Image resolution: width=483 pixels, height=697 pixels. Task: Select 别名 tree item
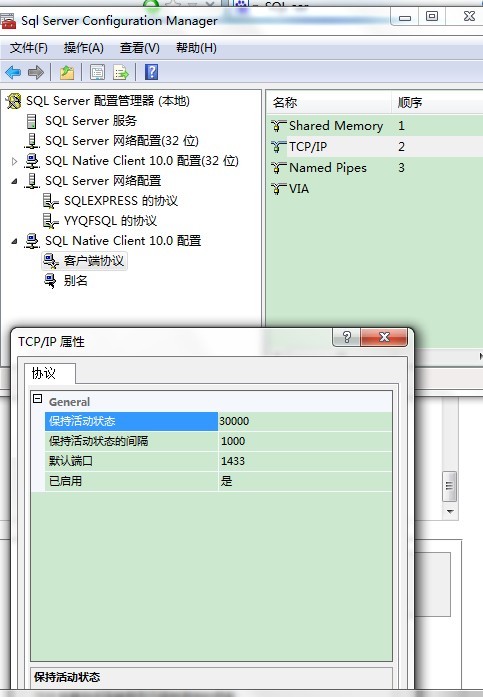(x=76, y=281)
